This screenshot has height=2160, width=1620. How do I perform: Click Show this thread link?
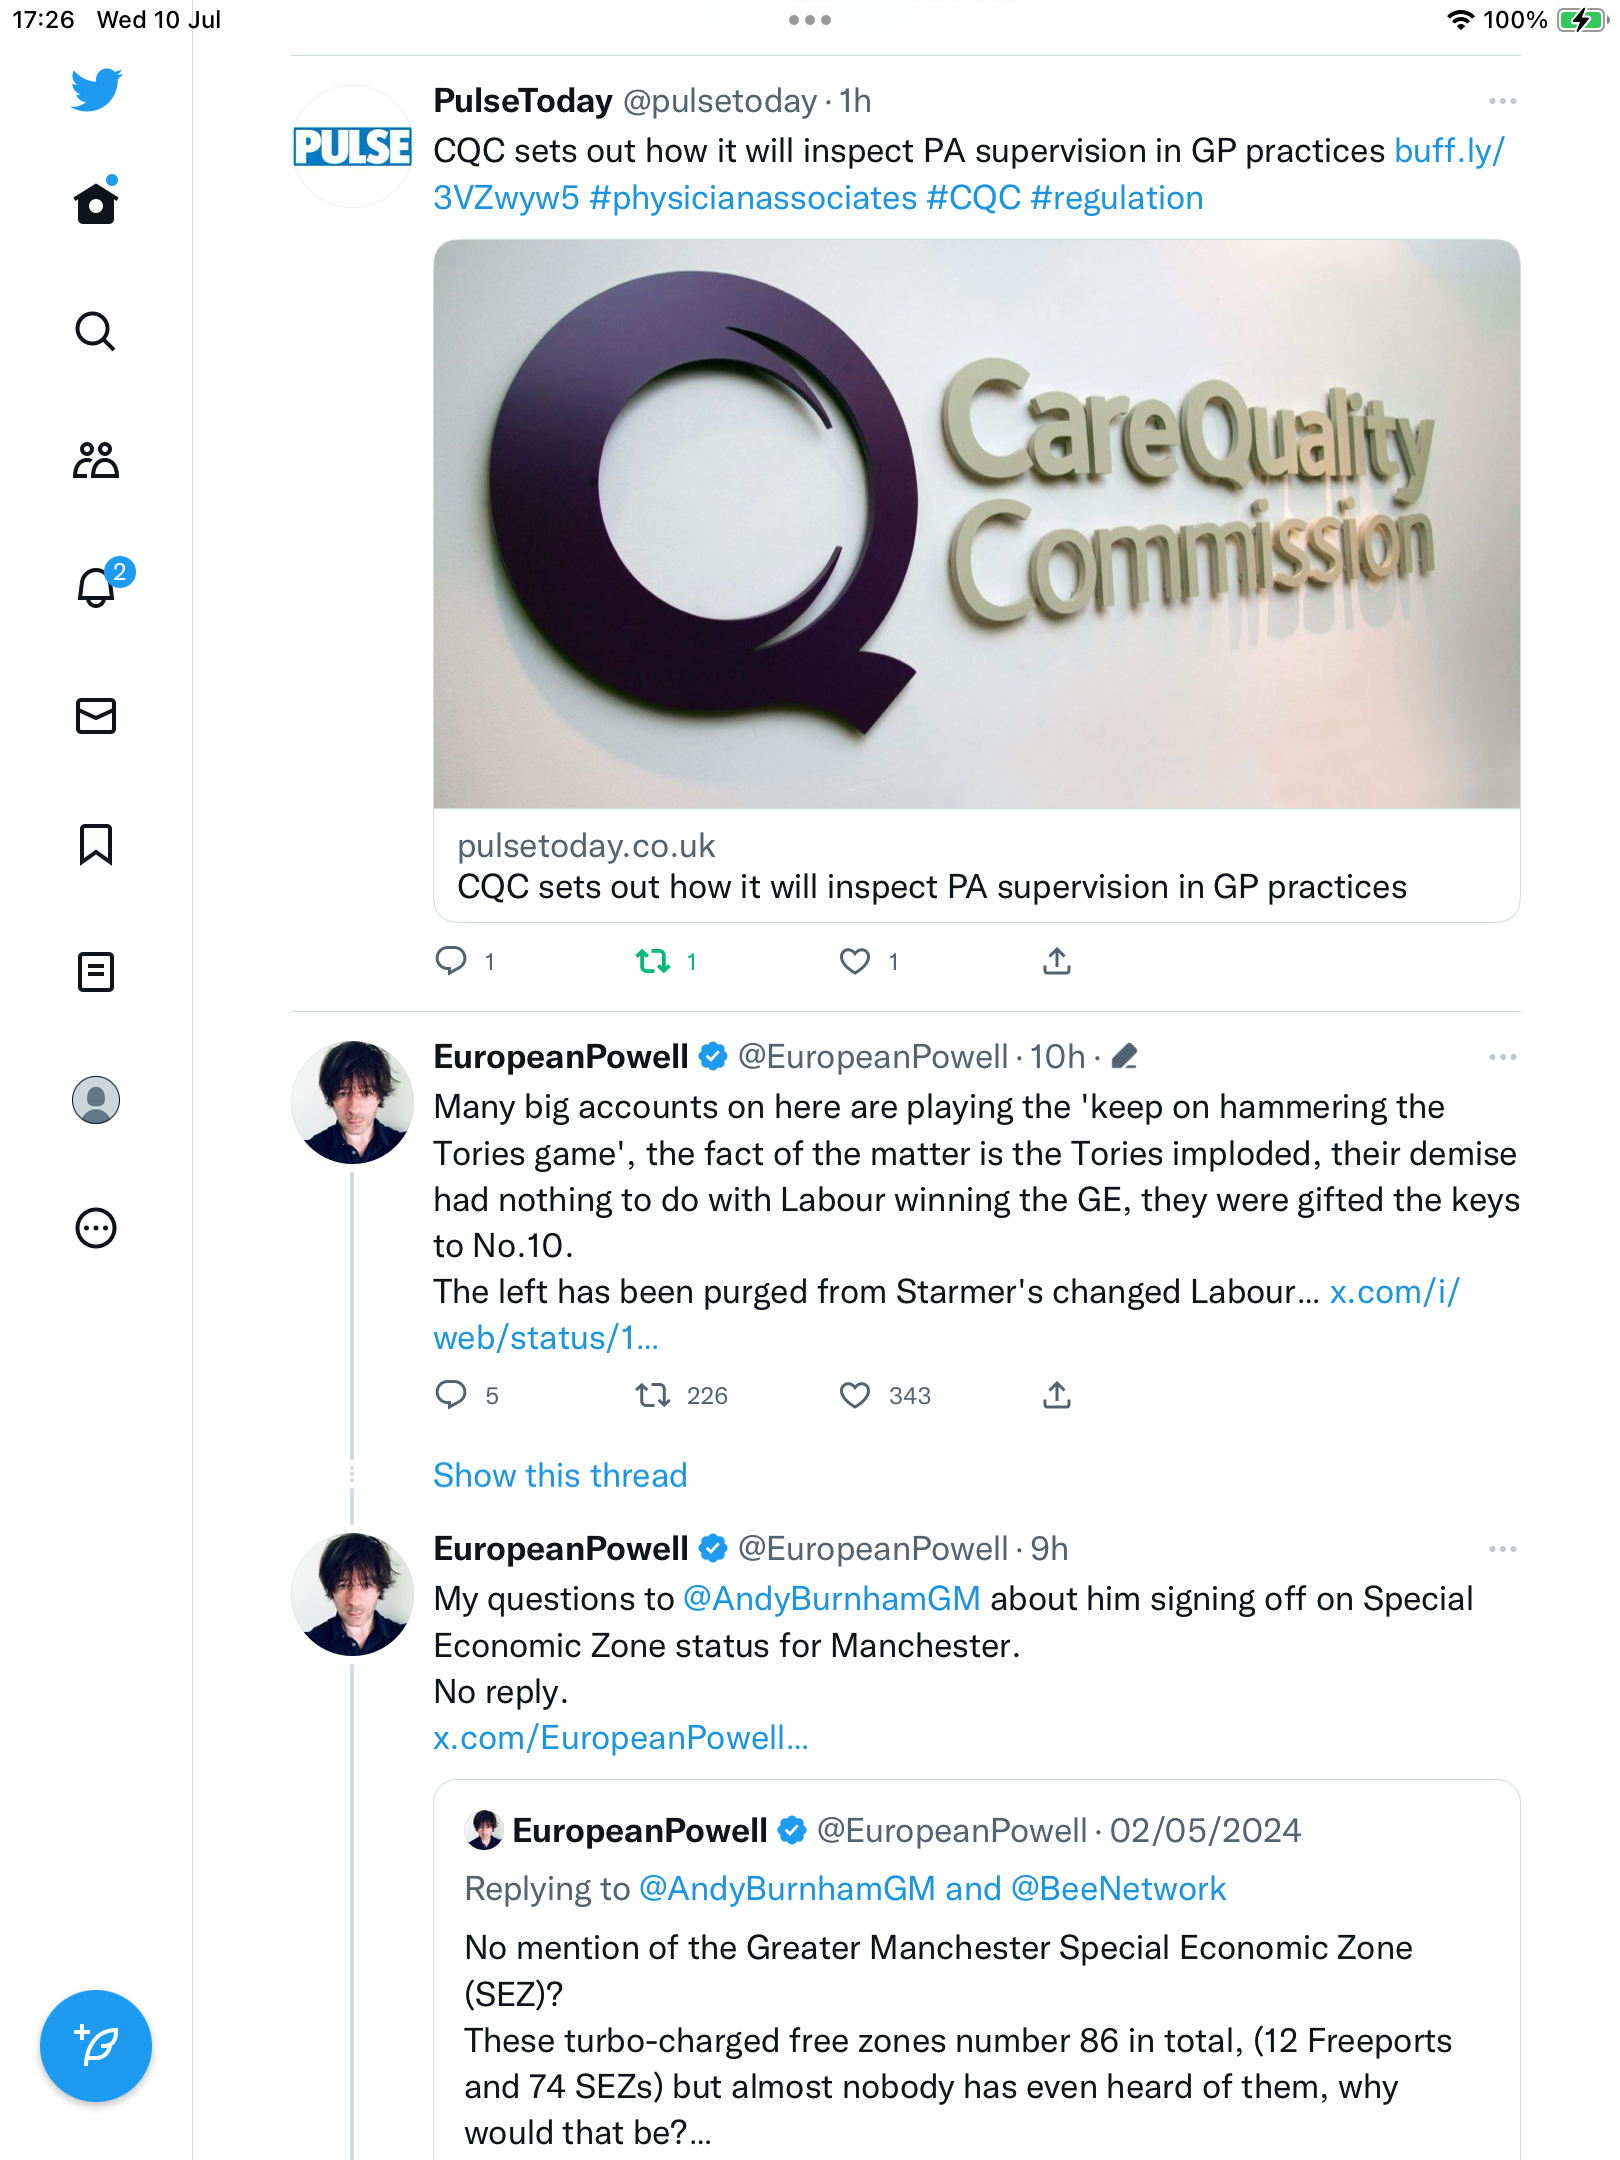(x=560, y=1475)
